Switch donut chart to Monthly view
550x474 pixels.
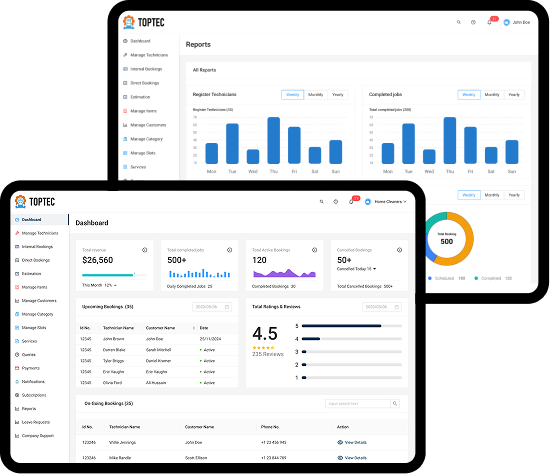492,195
